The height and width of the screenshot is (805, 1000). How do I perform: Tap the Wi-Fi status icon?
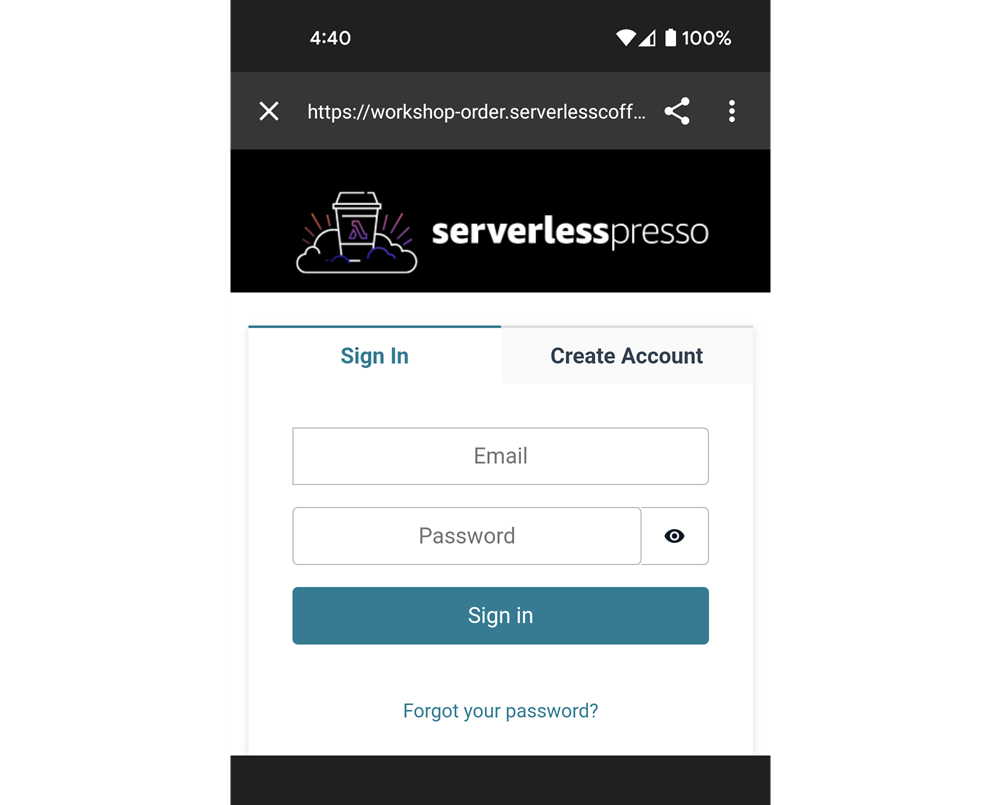click(626, 38)
